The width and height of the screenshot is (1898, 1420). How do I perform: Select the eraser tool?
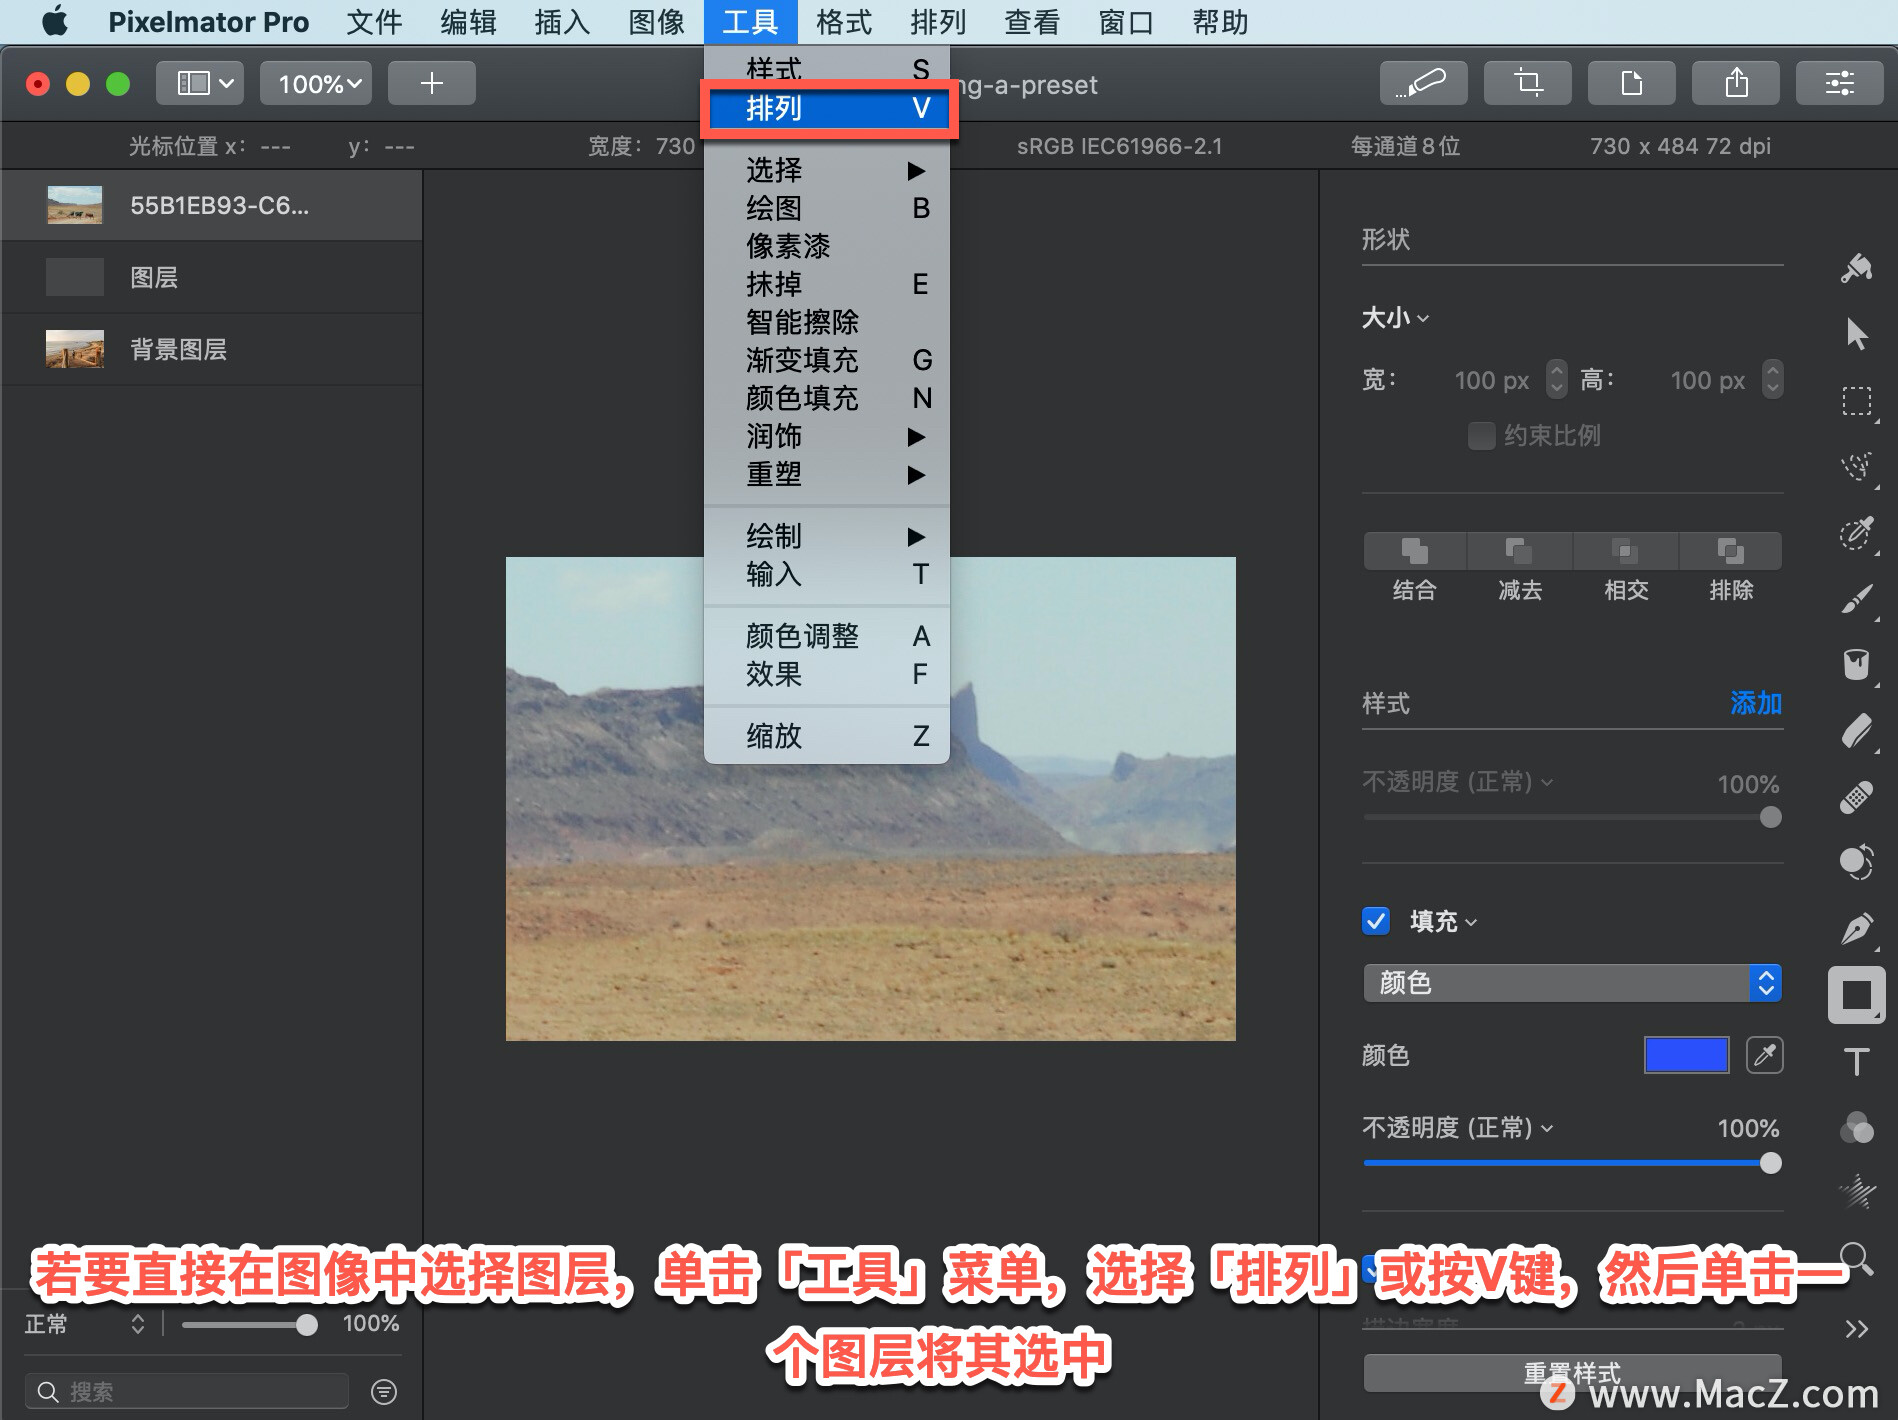(x=1857, y=731)
